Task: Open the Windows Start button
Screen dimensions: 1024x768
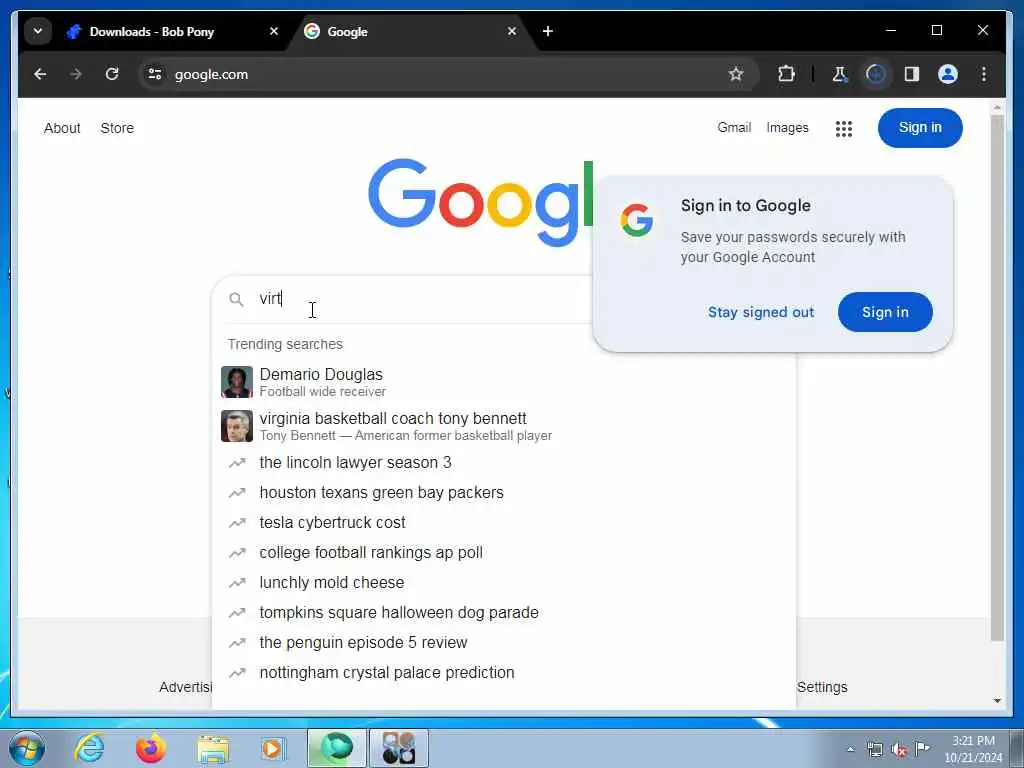Action: 27,748
